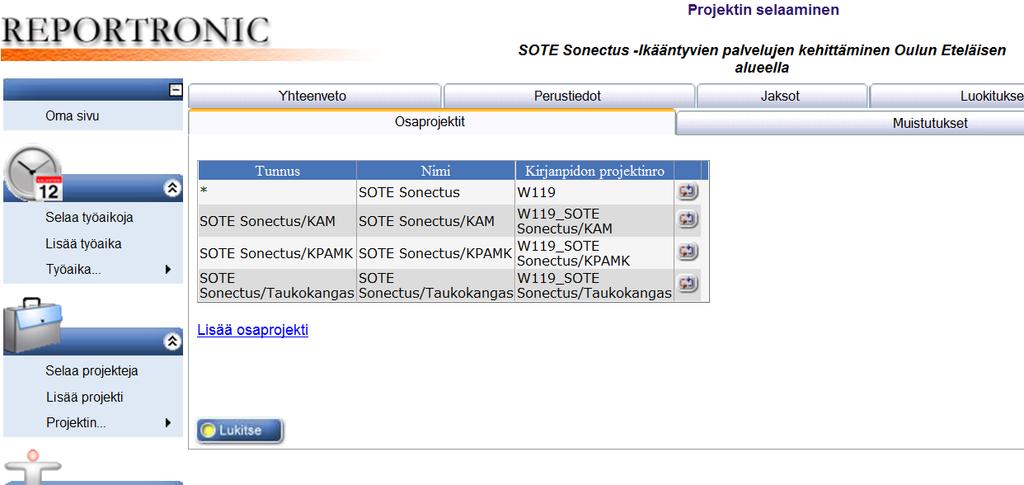1024x485 pixels.
Task: Click the SOTE Sonectus name cell
Action: tap(436, 192)
